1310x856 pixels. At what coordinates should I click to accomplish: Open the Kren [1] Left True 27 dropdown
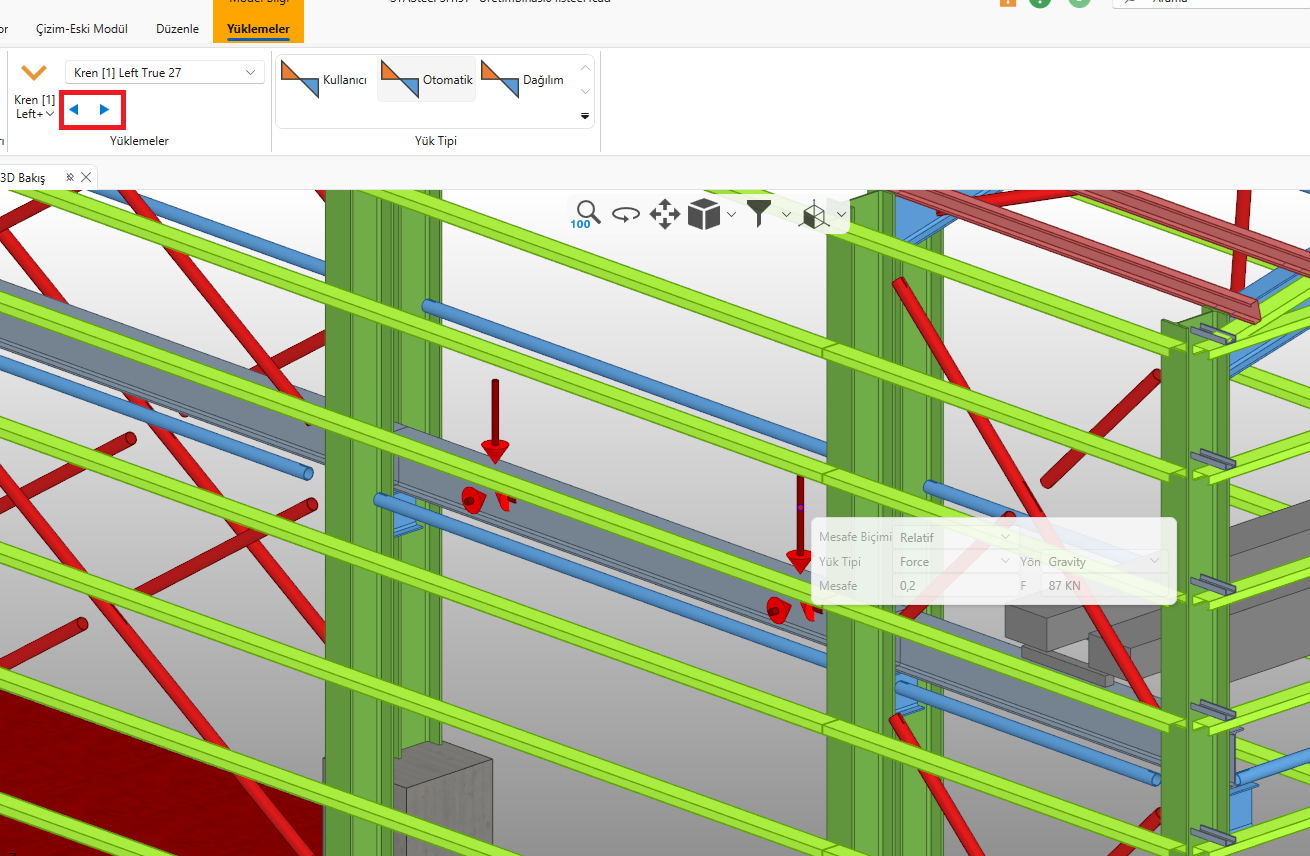tap(165, 73)
